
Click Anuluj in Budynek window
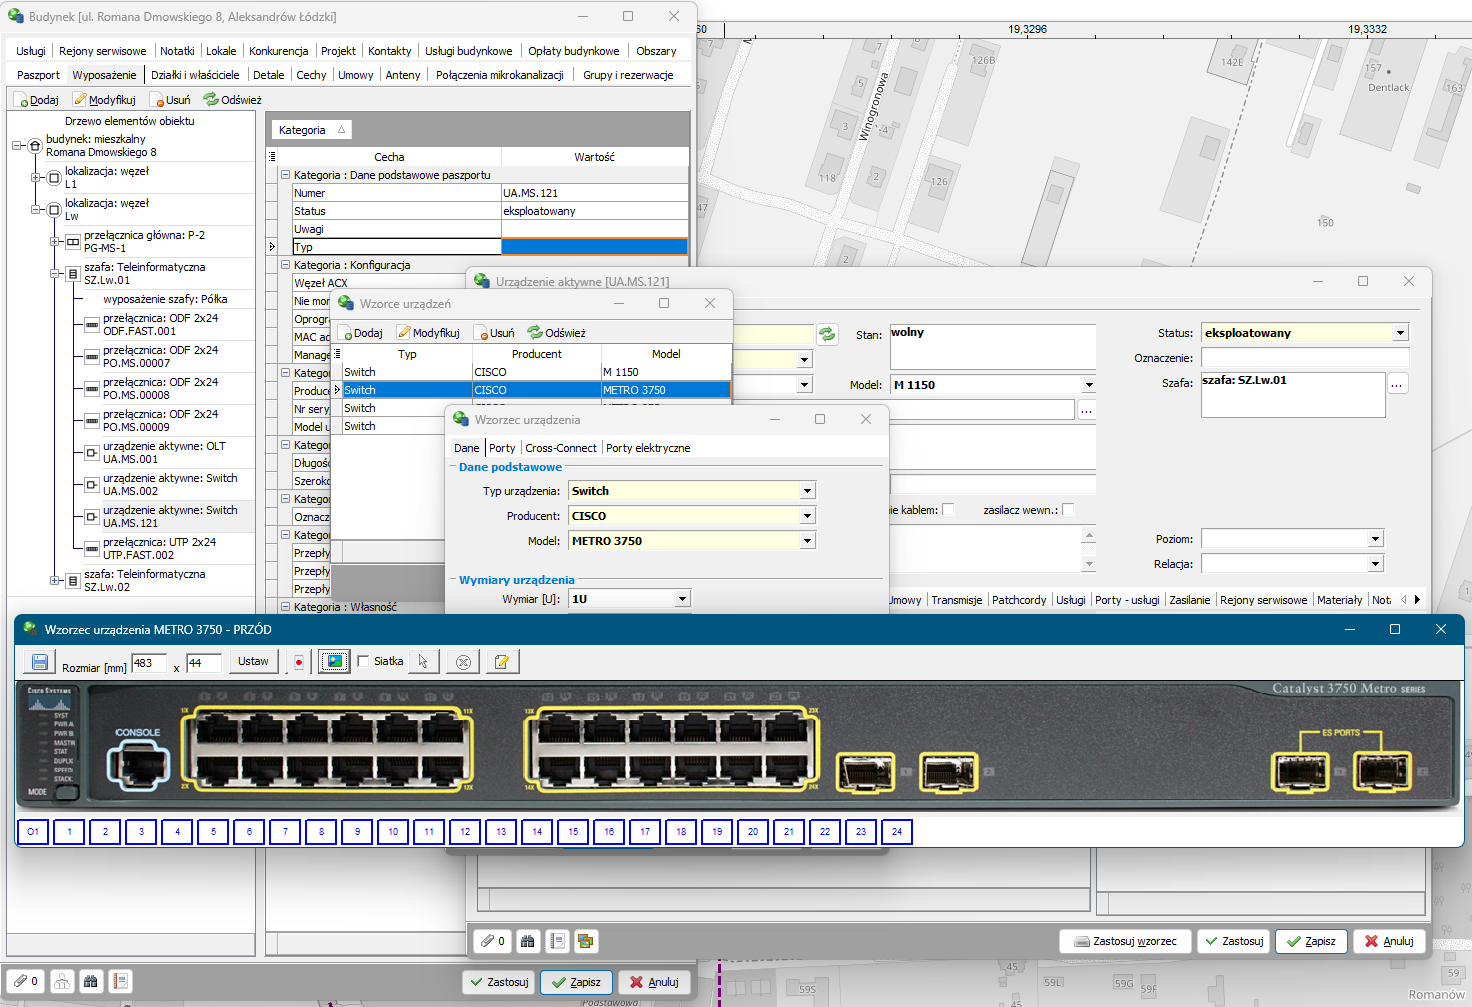coord(654,982)
